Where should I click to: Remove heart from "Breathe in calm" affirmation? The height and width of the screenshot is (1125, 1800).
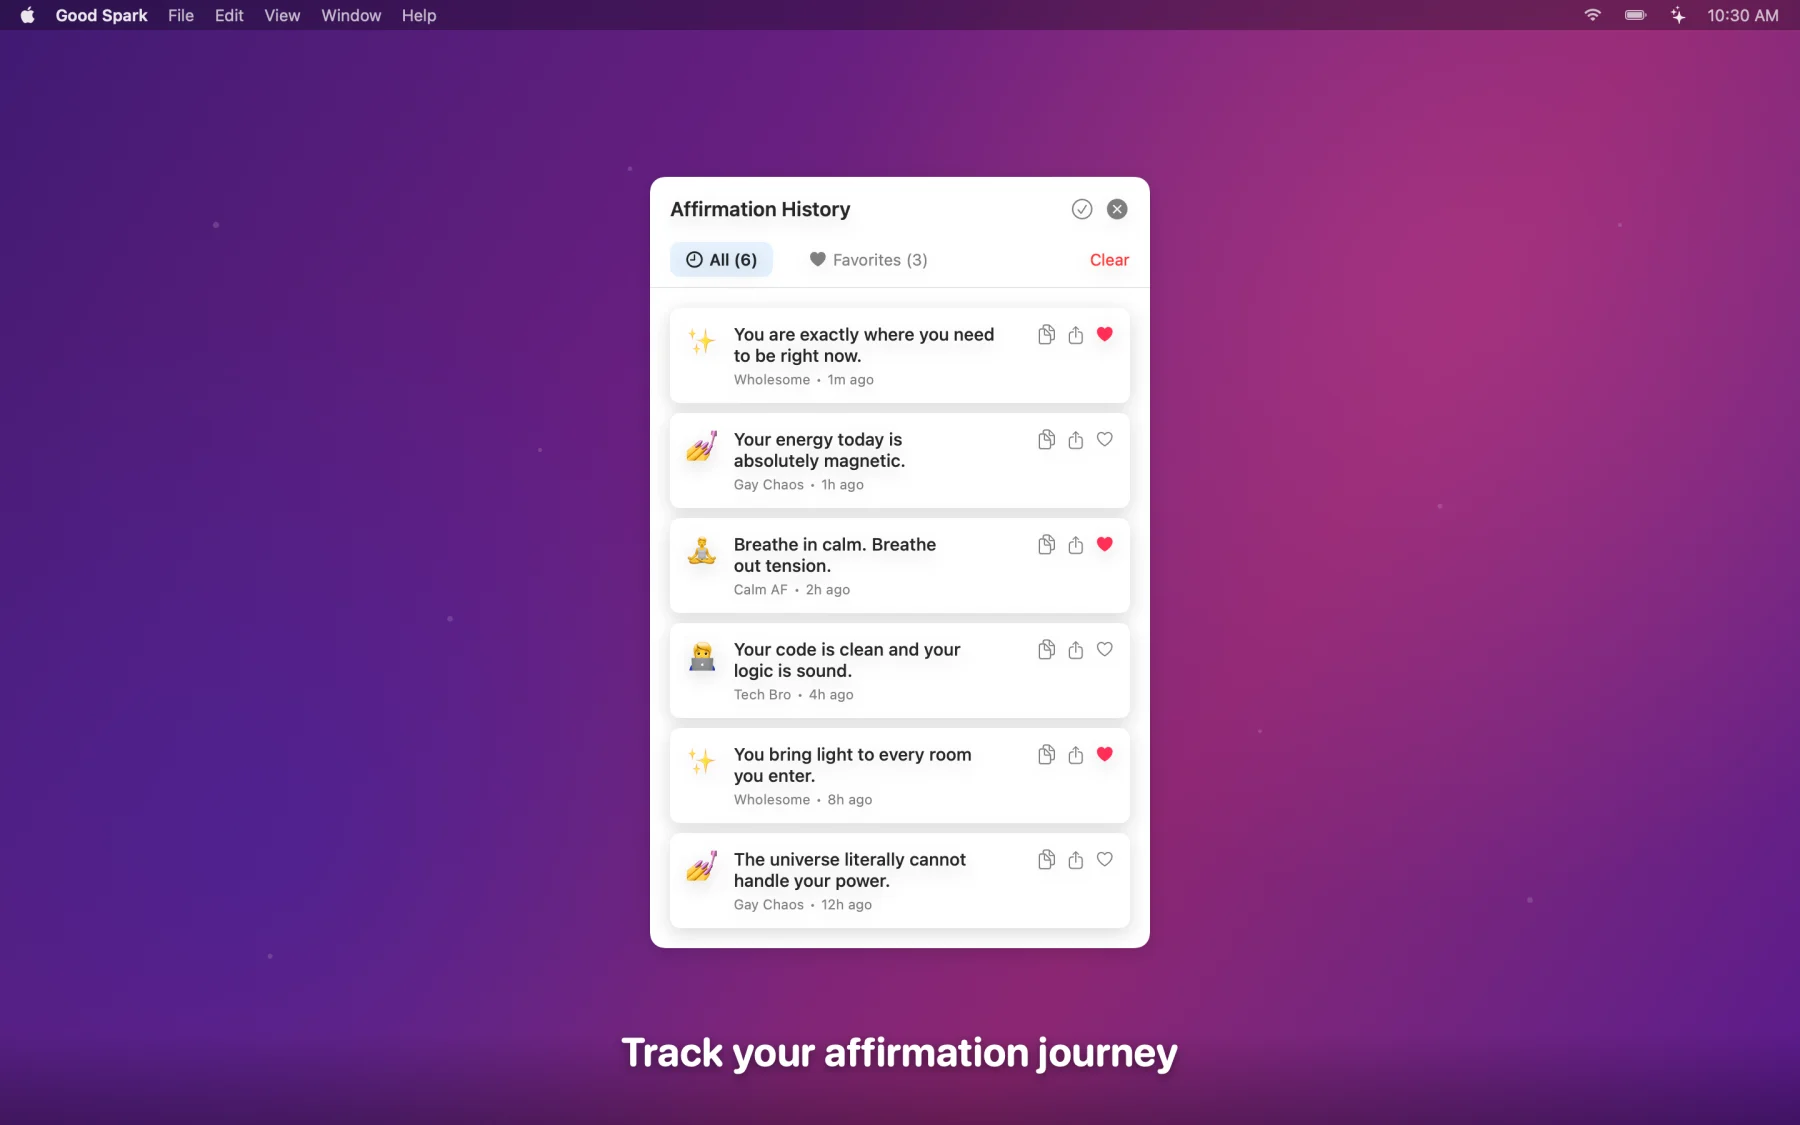pyautogui.click(x=1105, y=545)
